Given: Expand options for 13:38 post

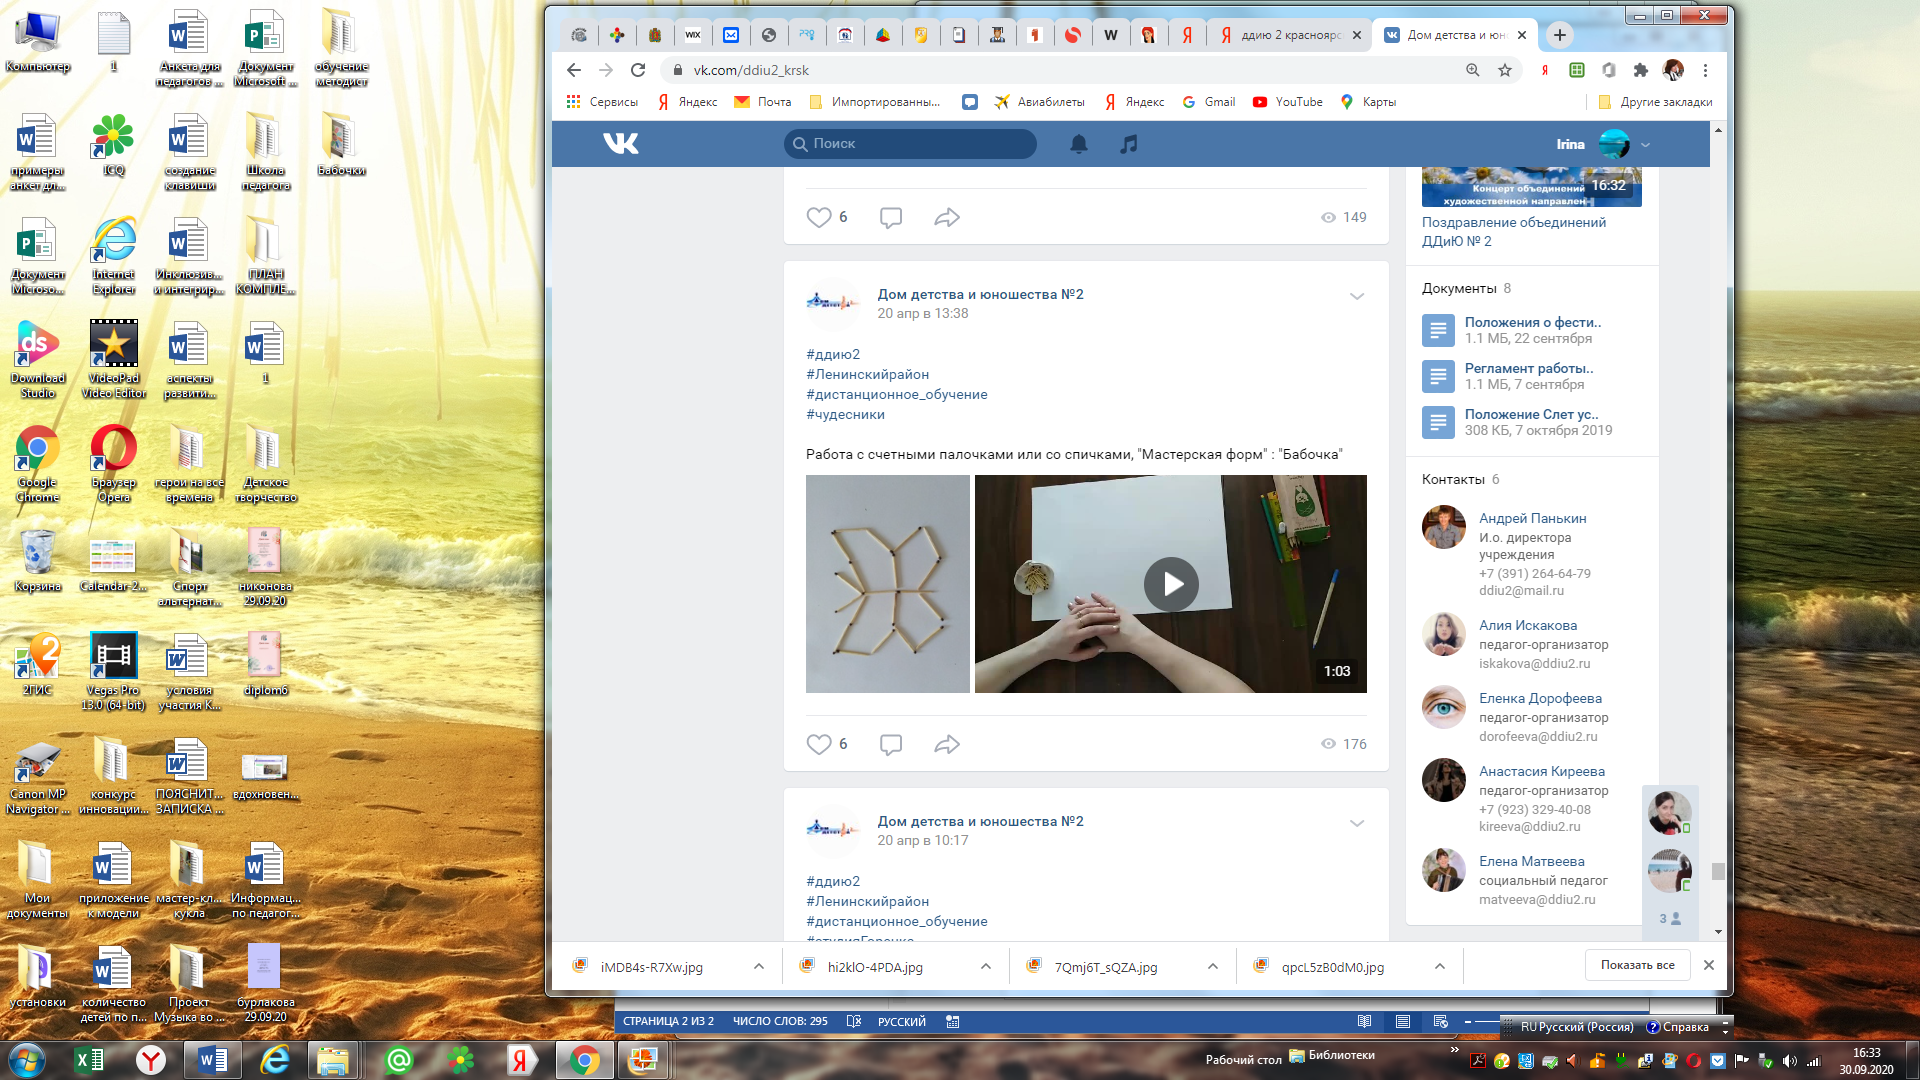Looking at the screenshot, I should tap(1356, 296).
